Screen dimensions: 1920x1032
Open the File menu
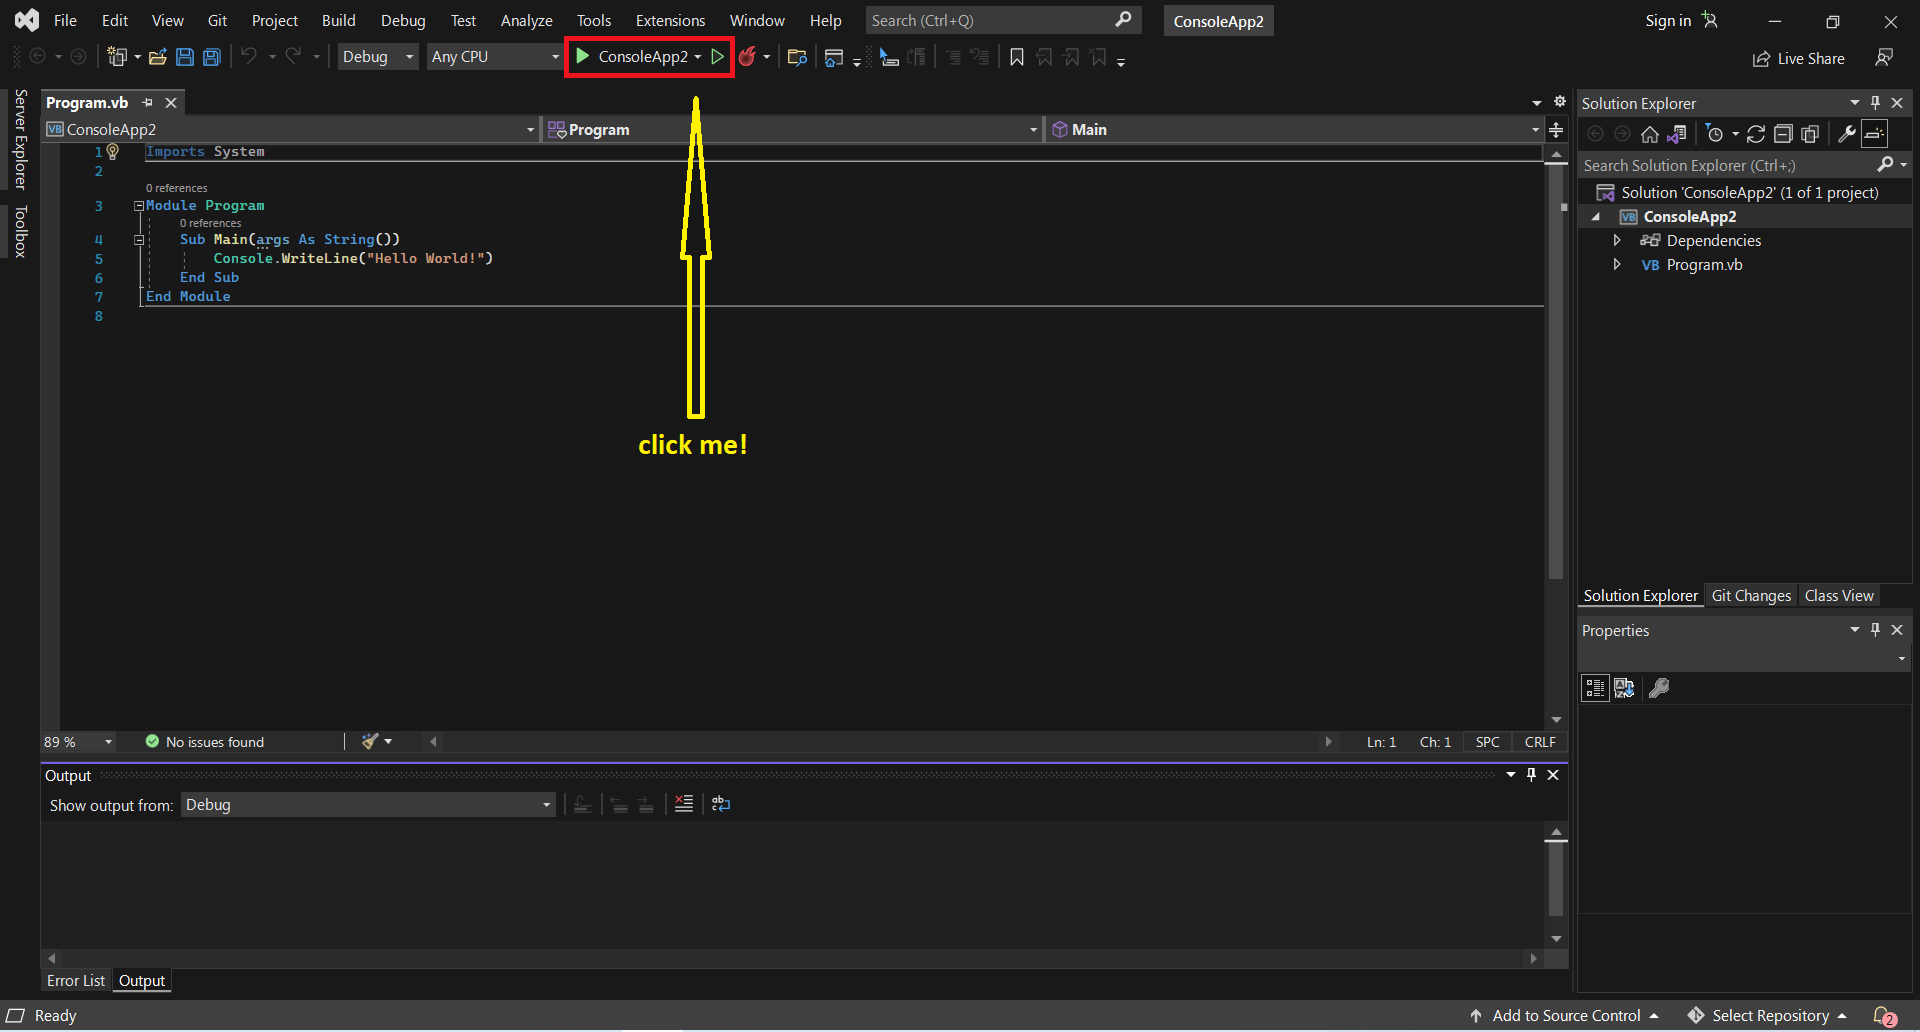pos(65,20)
